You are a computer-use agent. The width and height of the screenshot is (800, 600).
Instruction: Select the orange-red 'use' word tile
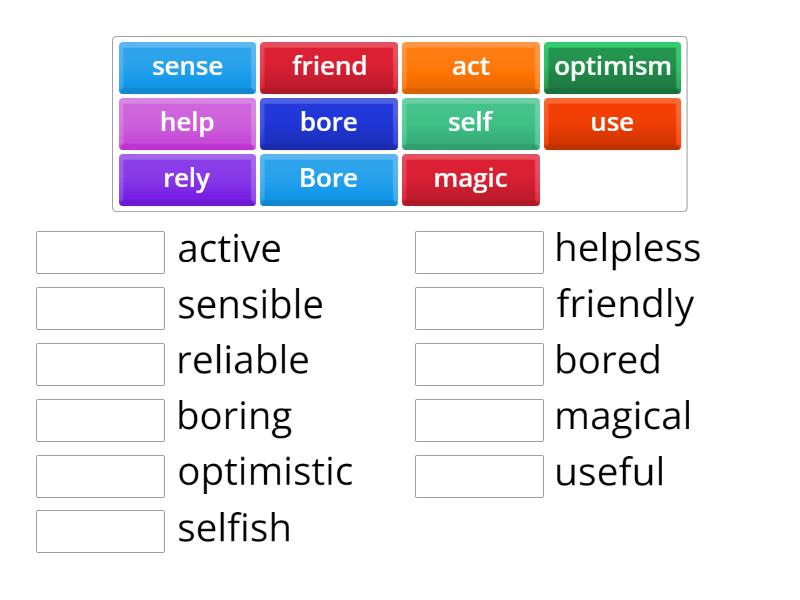point(612,123)
